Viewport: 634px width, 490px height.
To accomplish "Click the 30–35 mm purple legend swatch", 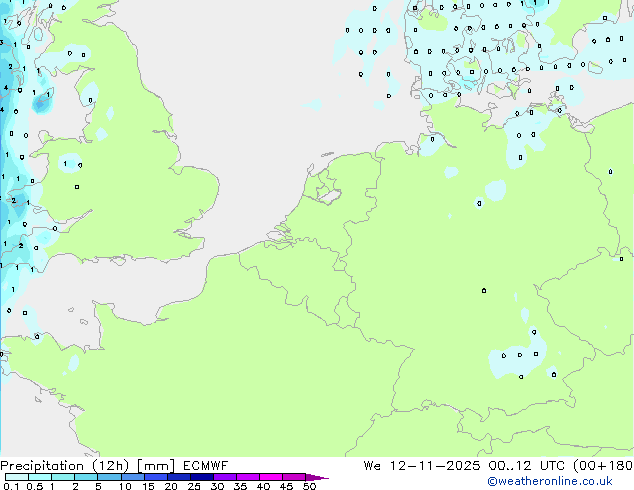I will [225, 477].
